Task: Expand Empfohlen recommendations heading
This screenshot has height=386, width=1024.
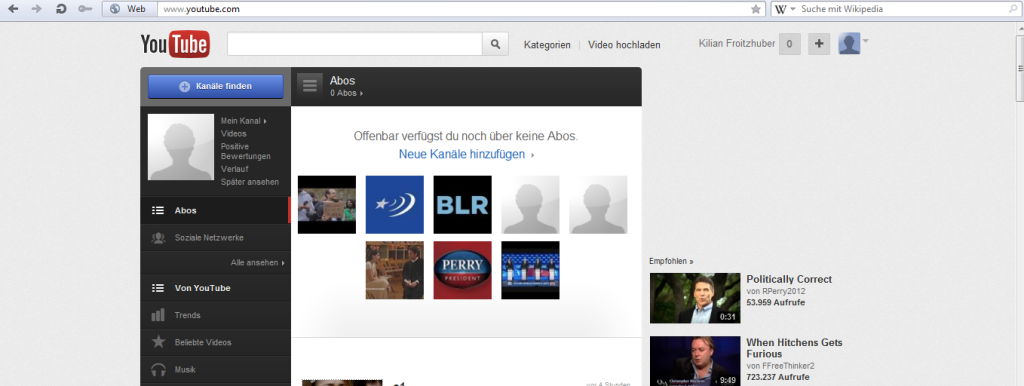Action: click(x=671, y=261)
